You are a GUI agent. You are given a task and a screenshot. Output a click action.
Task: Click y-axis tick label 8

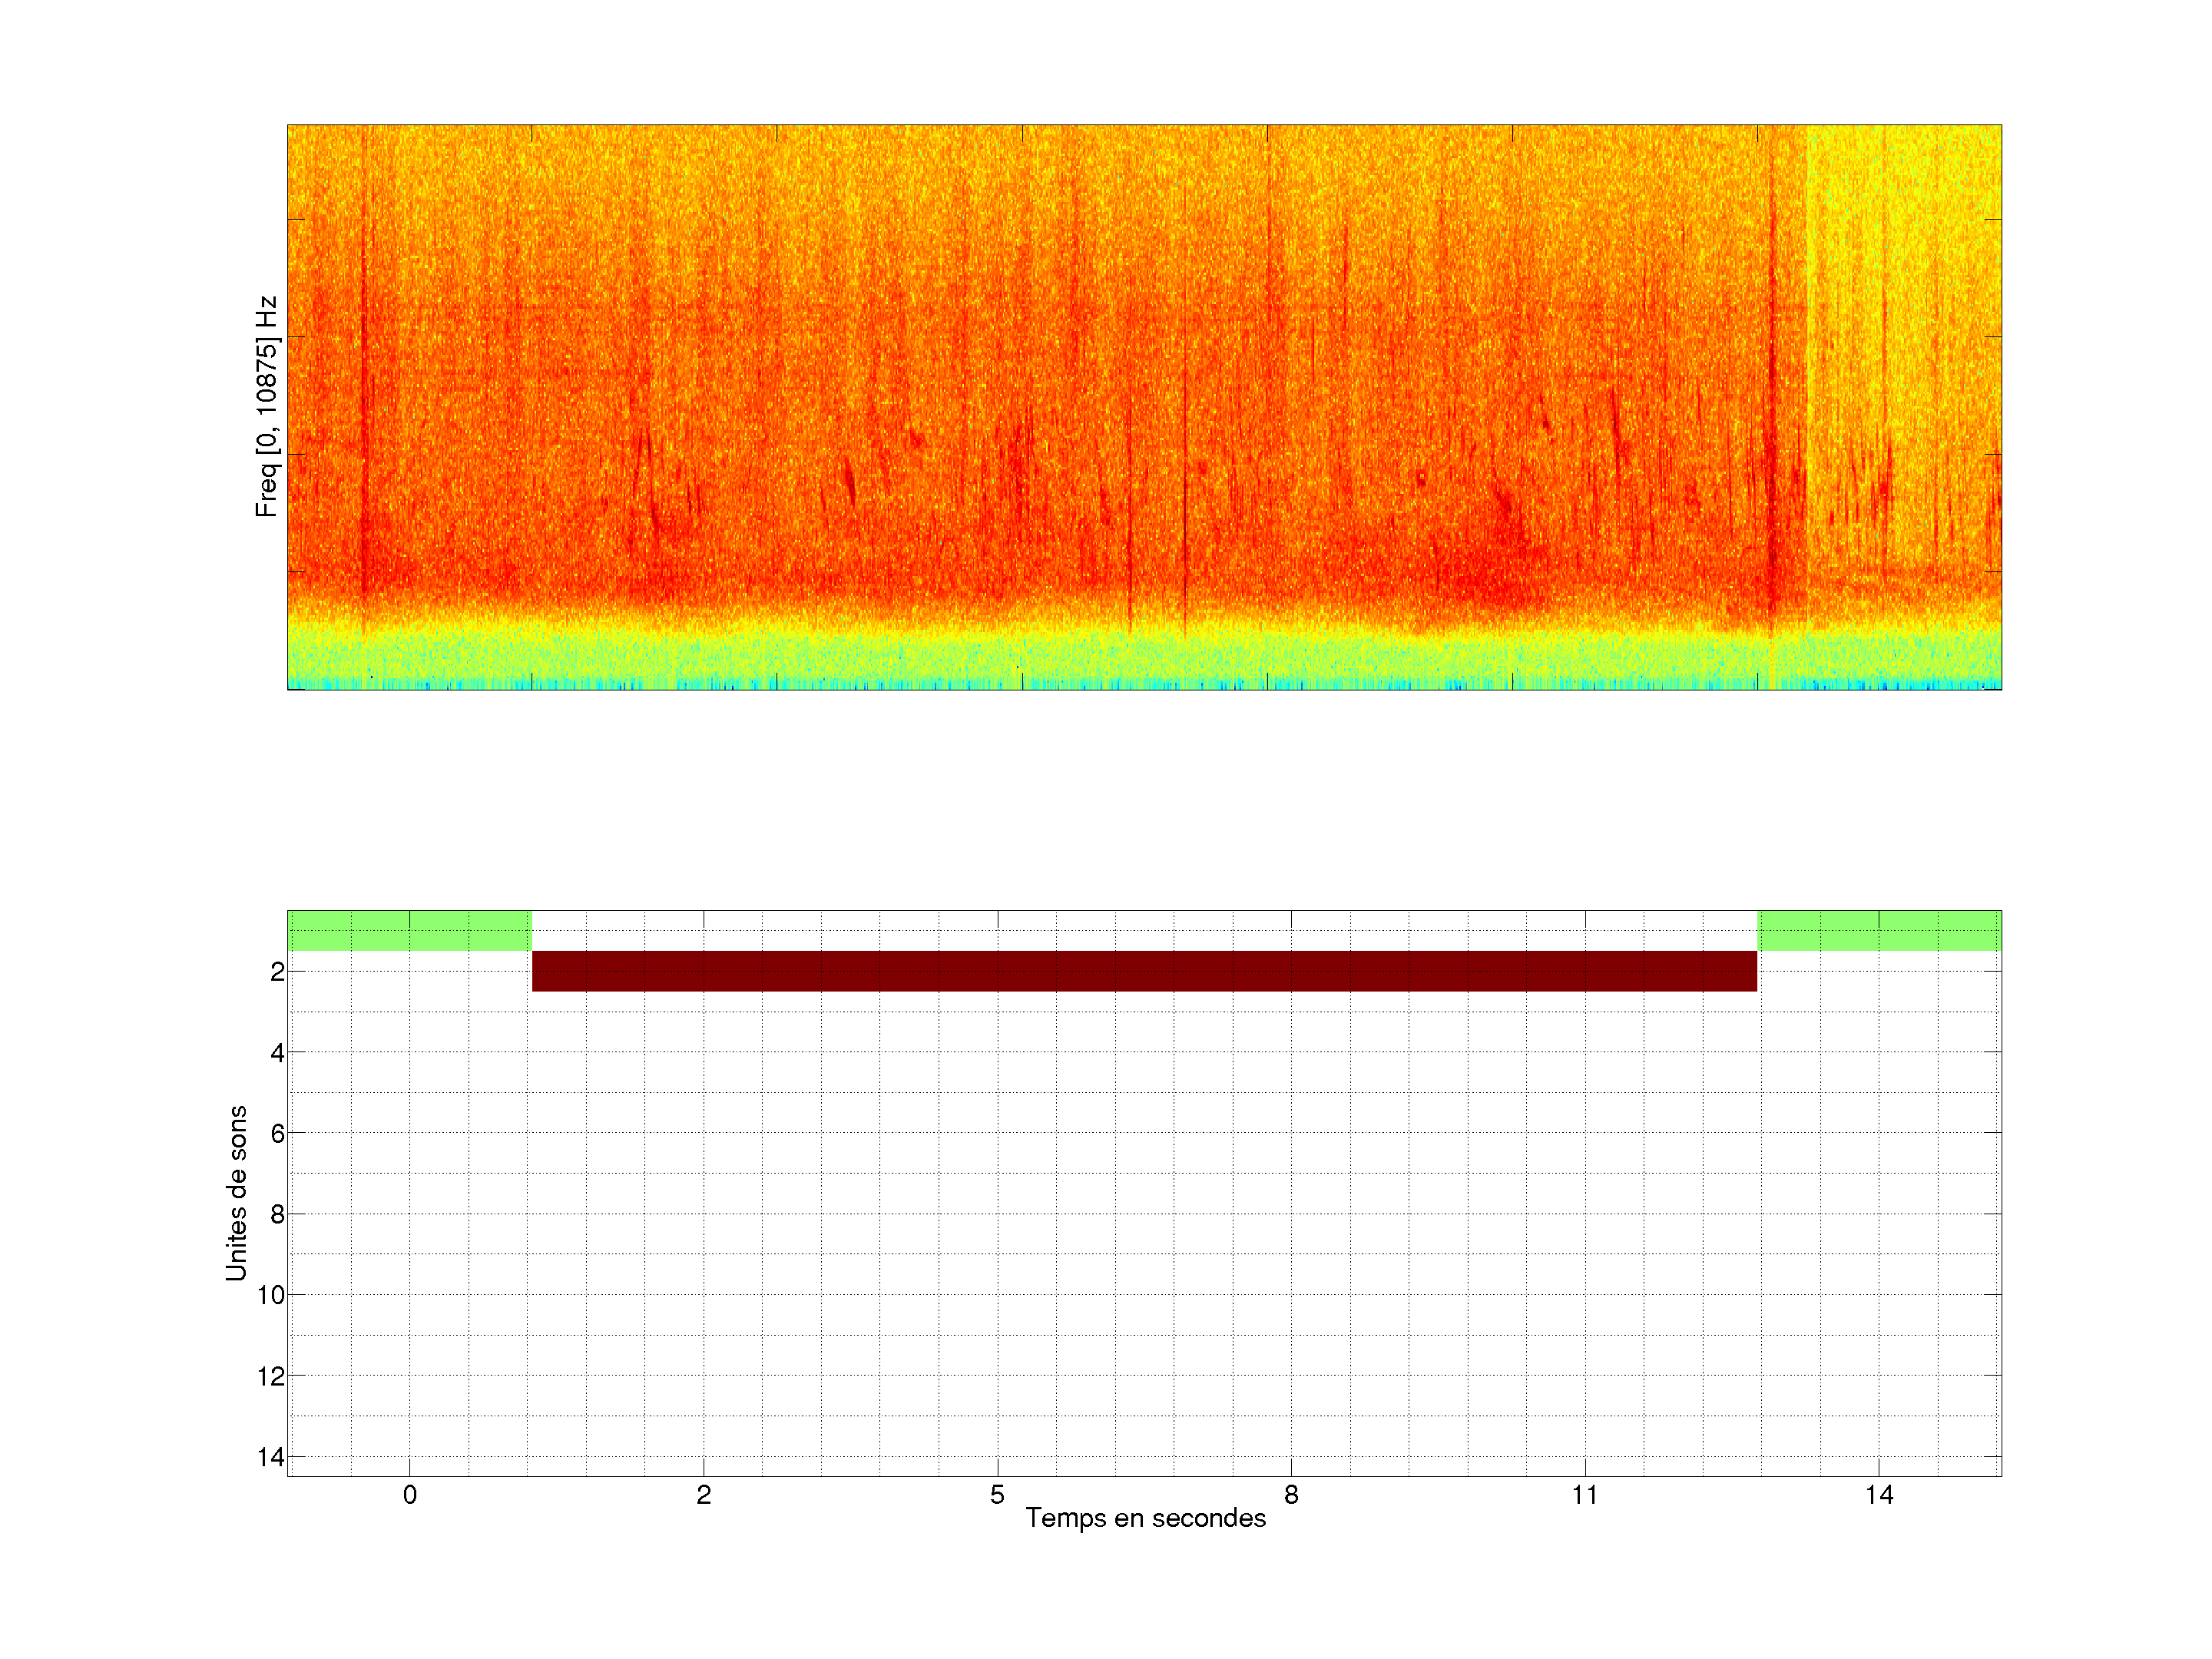click(x=277, y=1215)
